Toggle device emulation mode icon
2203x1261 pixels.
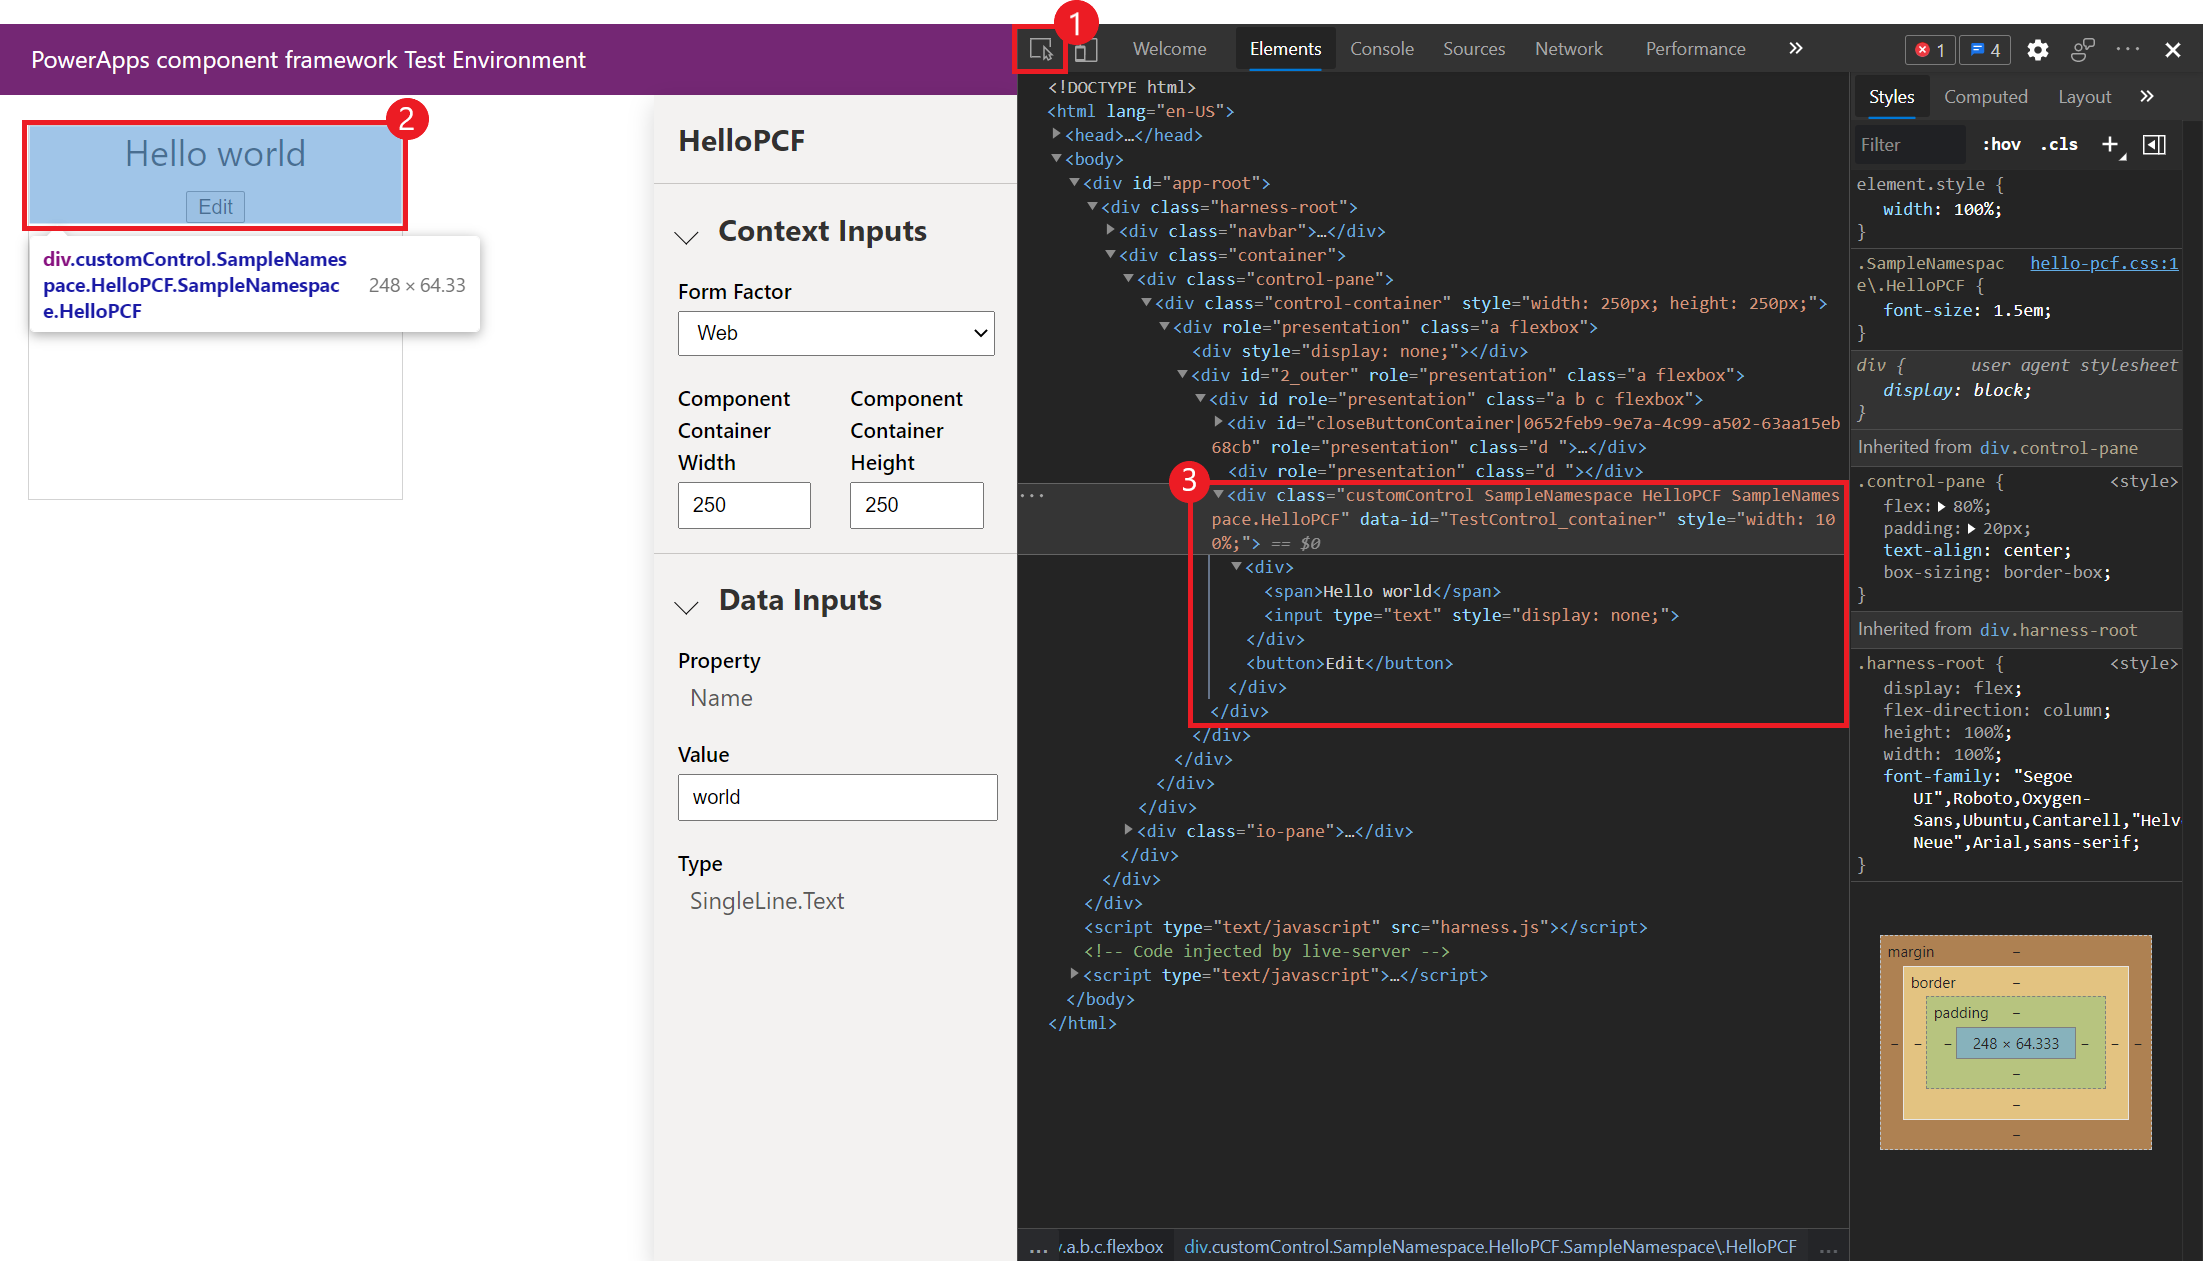pos(1086,49)
